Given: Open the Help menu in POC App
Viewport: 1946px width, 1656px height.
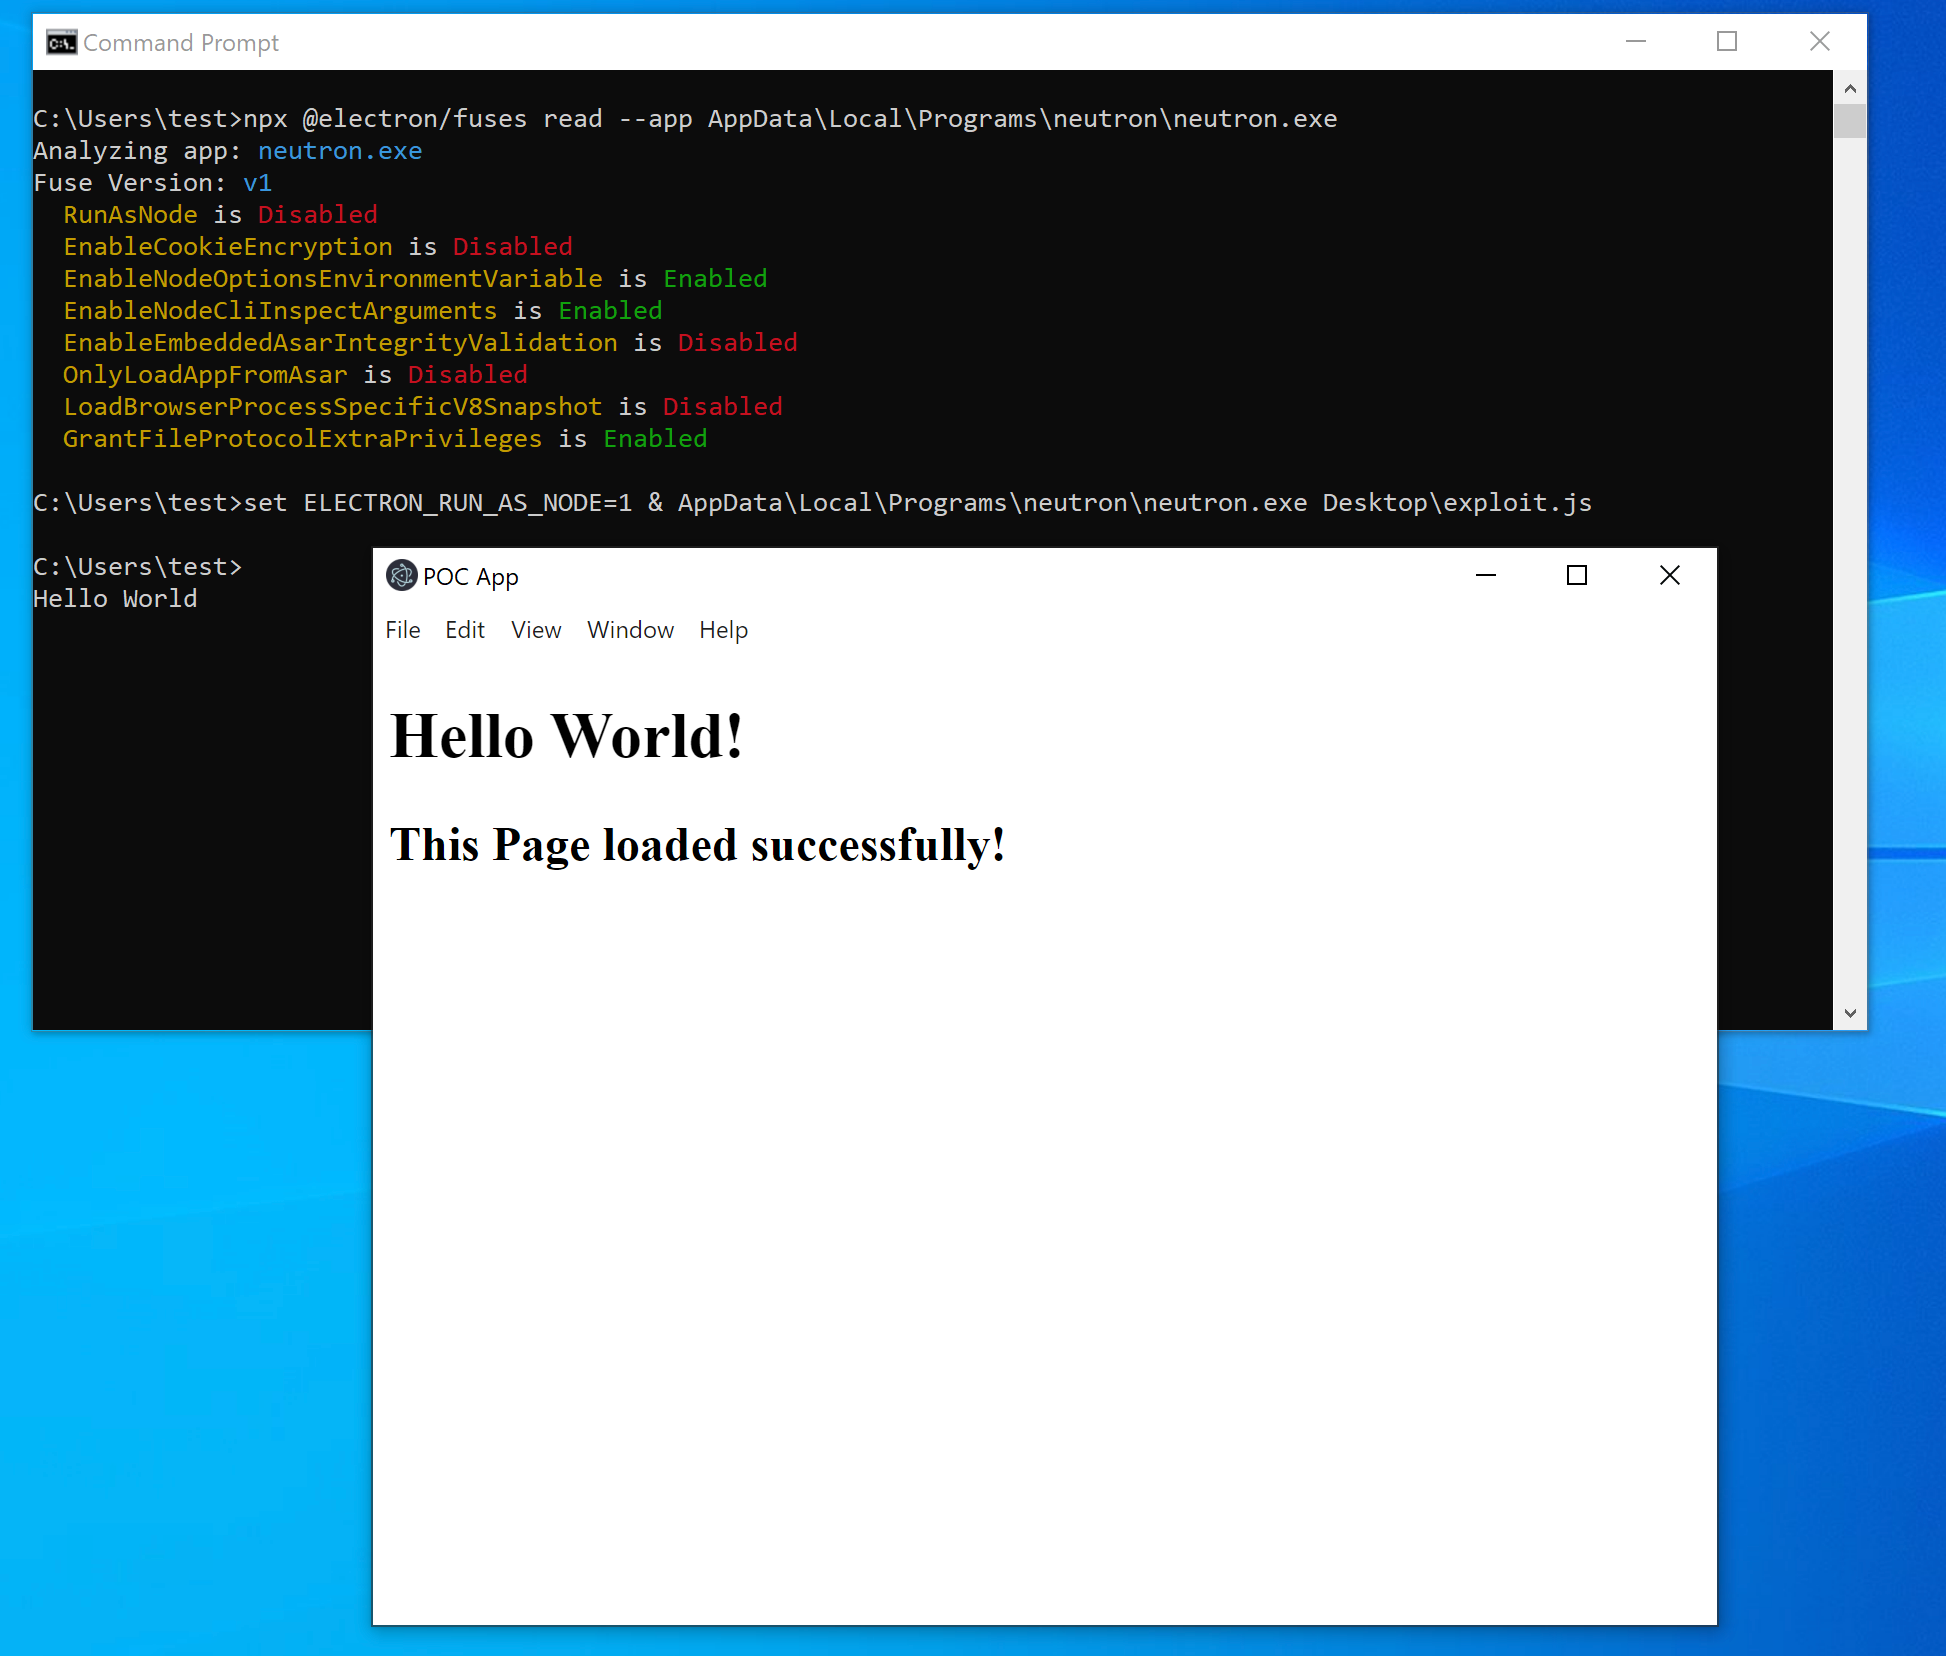Looking at the screenshot, I should (723, 630).
